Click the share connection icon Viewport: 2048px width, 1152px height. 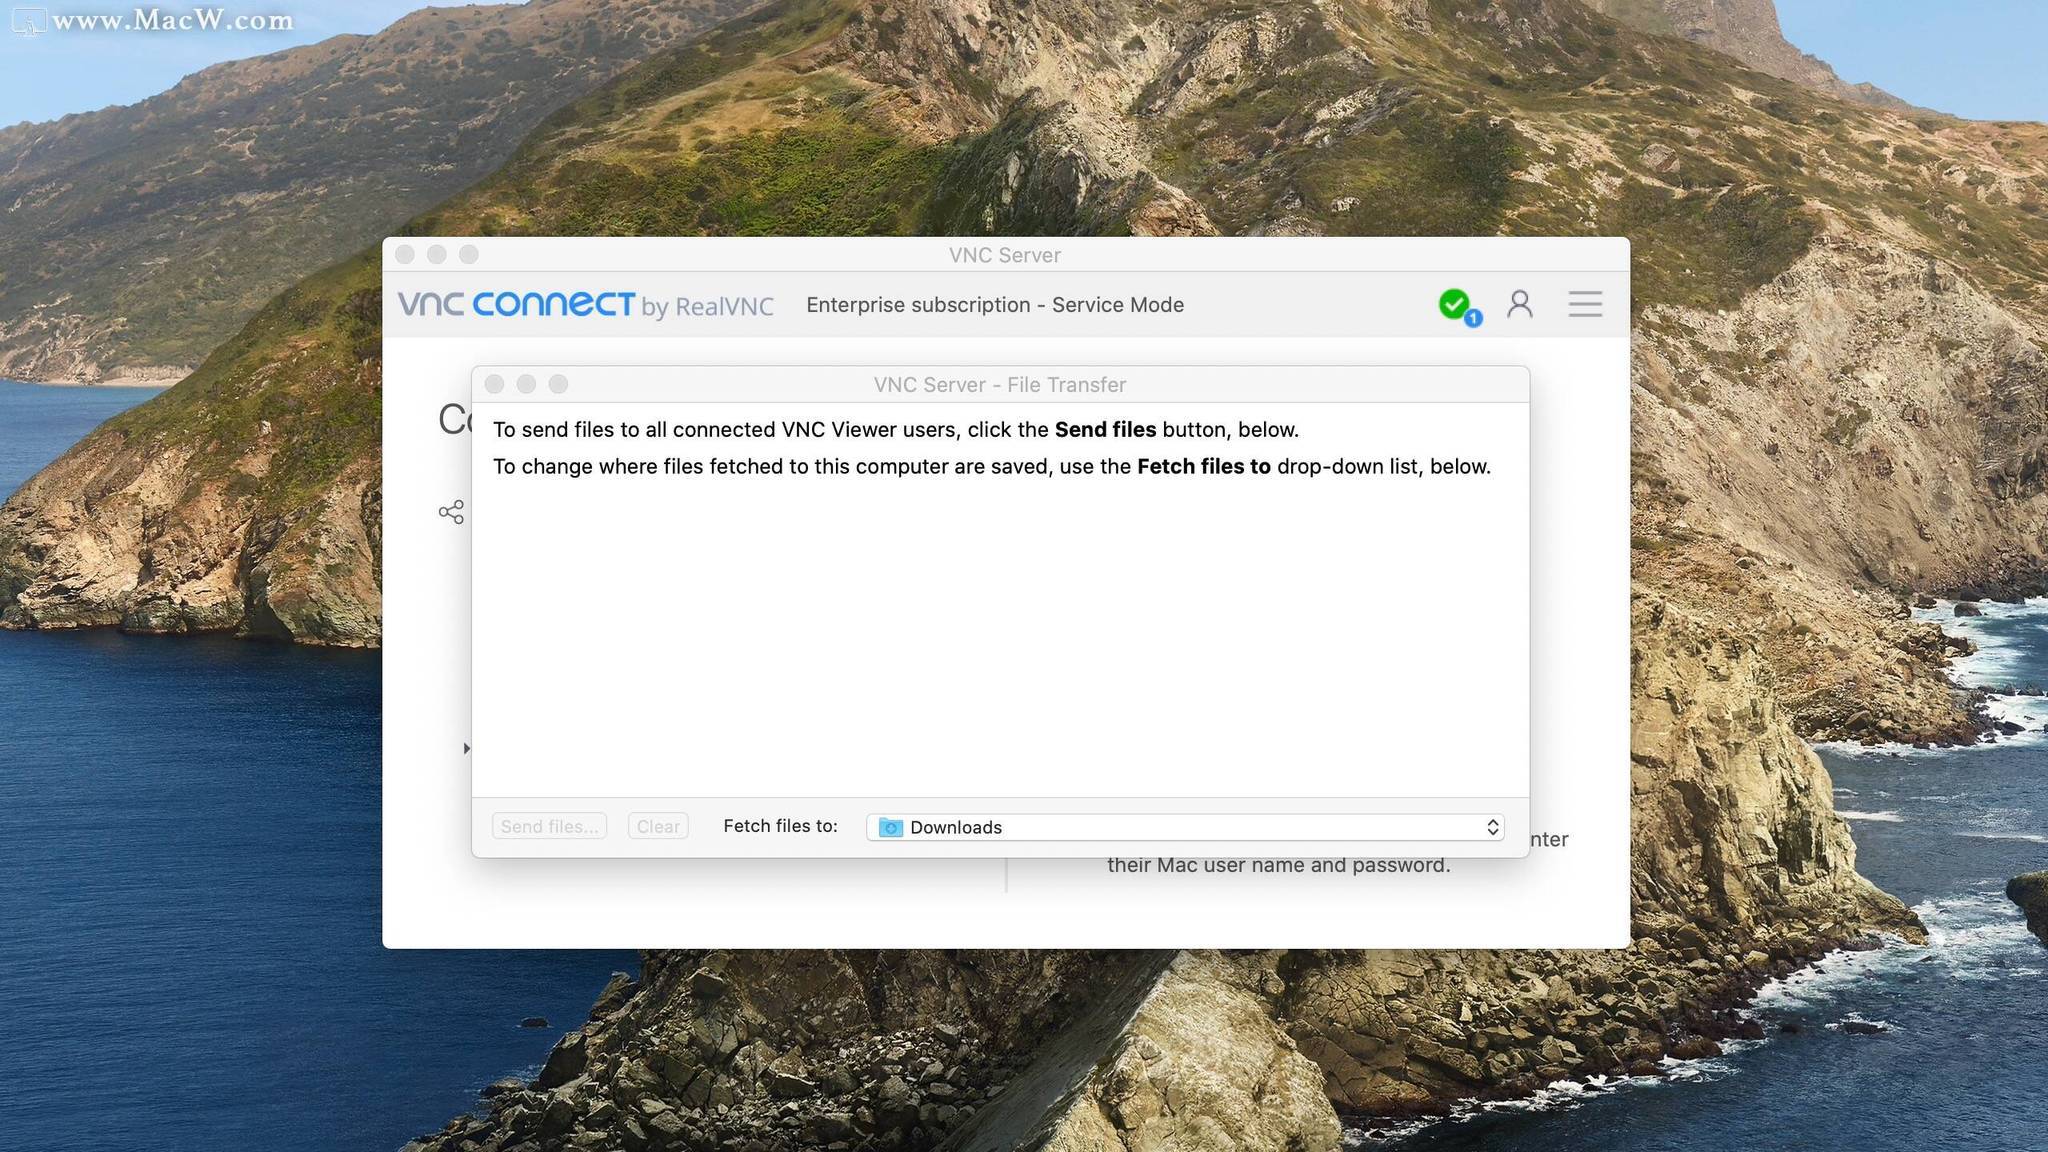(x=451, y=512)
